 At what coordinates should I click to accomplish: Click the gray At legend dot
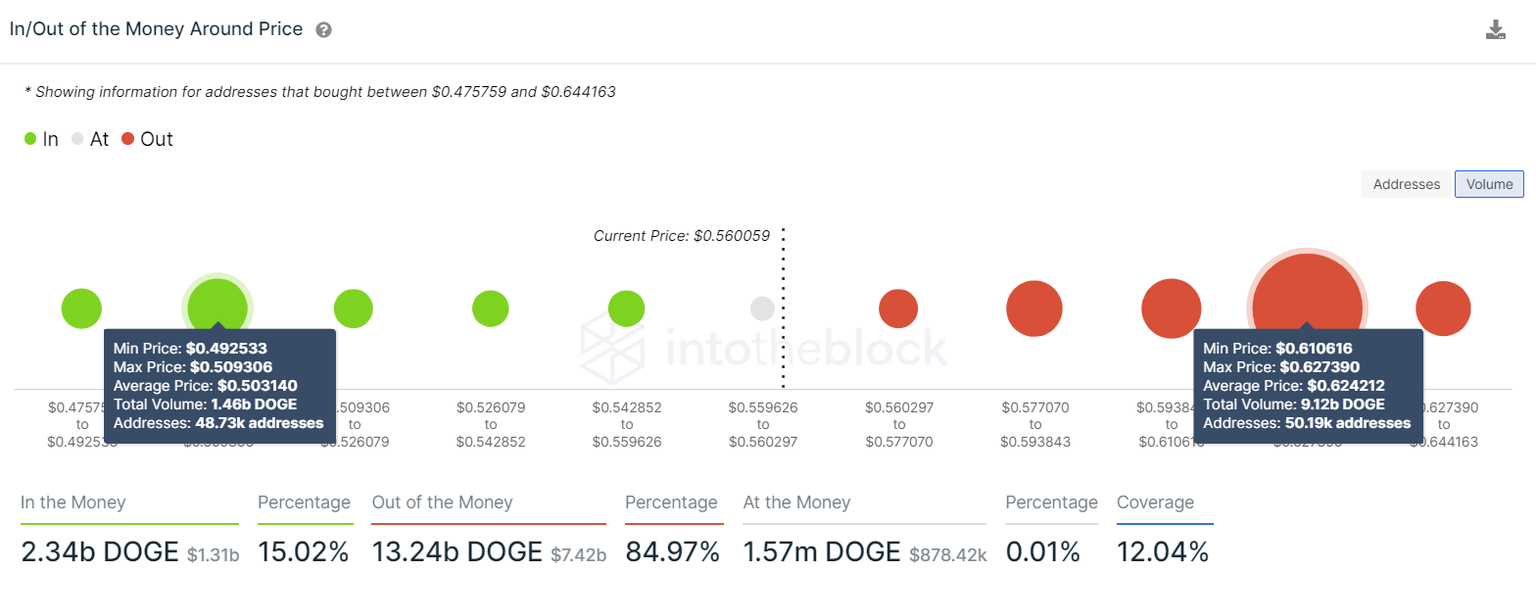click(x=76, y=139)
